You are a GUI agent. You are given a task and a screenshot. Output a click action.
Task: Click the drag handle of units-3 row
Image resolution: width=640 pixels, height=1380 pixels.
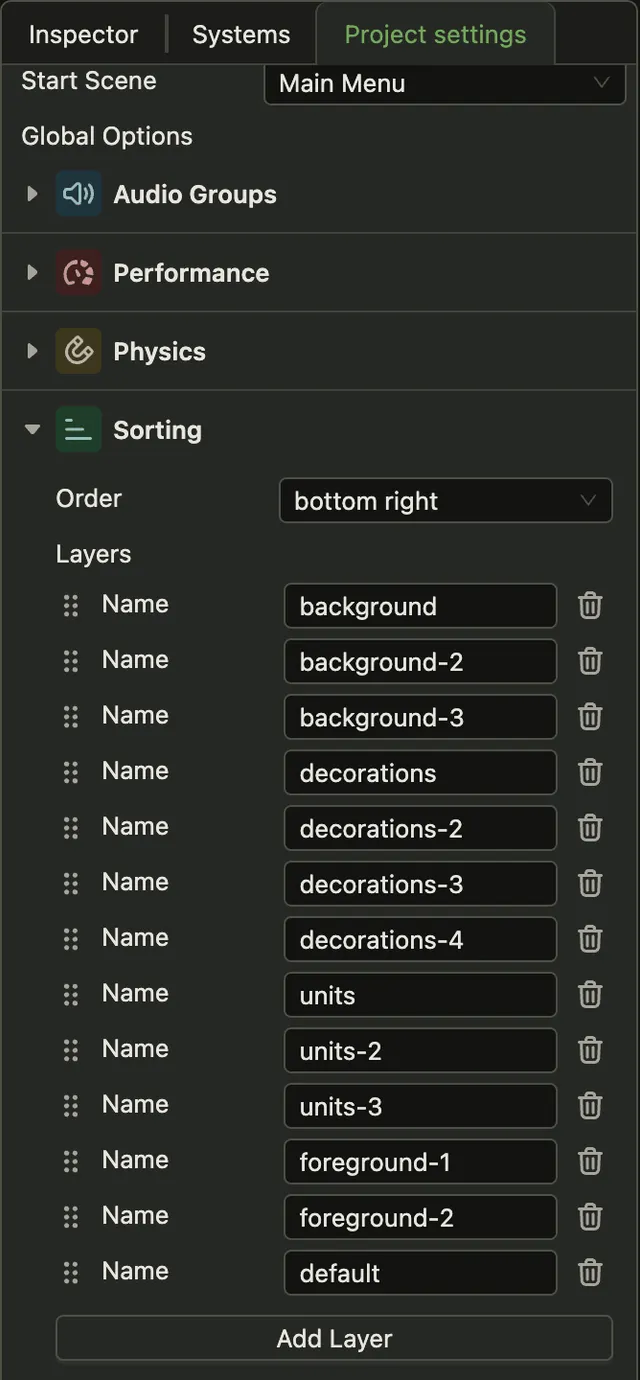(x=71, y=1105)
